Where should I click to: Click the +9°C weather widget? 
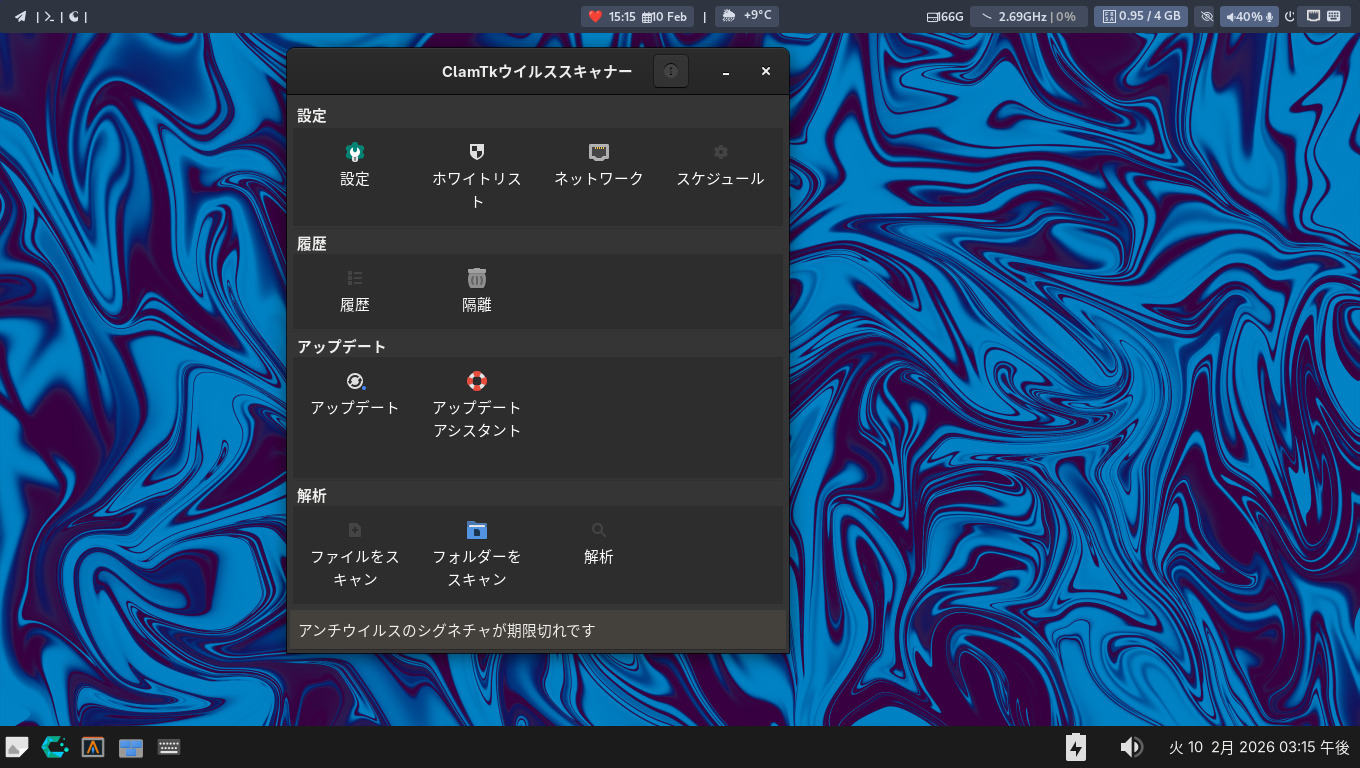tap(747, 16)
